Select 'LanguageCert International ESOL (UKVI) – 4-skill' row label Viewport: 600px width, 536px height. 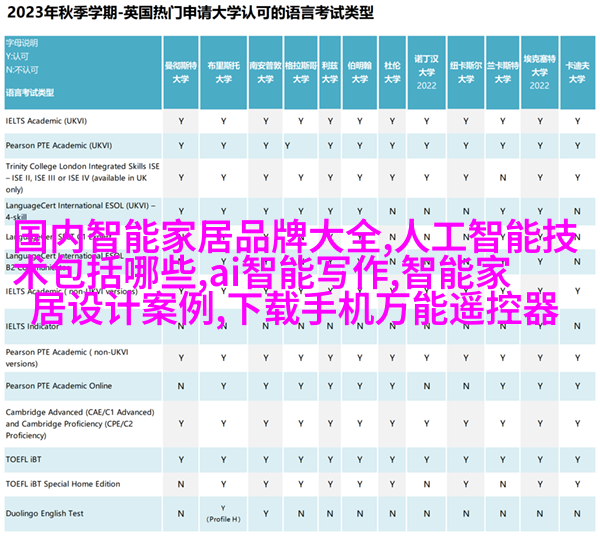tap(80, 211)
